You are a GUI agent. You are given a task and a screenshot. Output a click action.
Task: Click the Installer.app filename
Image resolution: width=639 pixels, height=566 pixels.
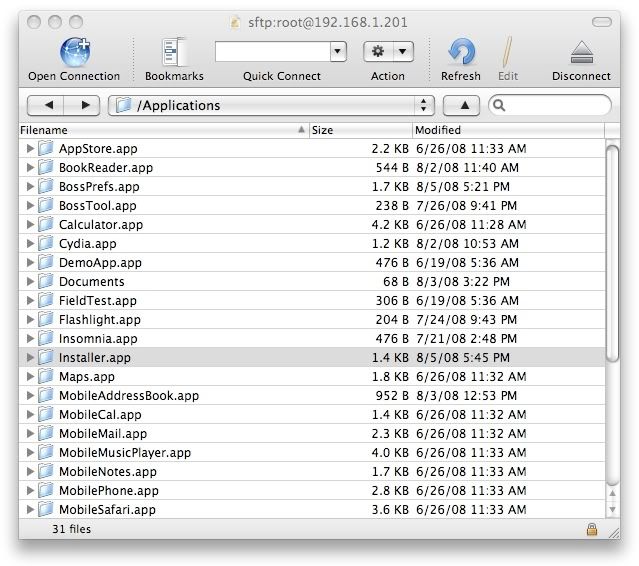pyautogui.click(x=95, y=358)
